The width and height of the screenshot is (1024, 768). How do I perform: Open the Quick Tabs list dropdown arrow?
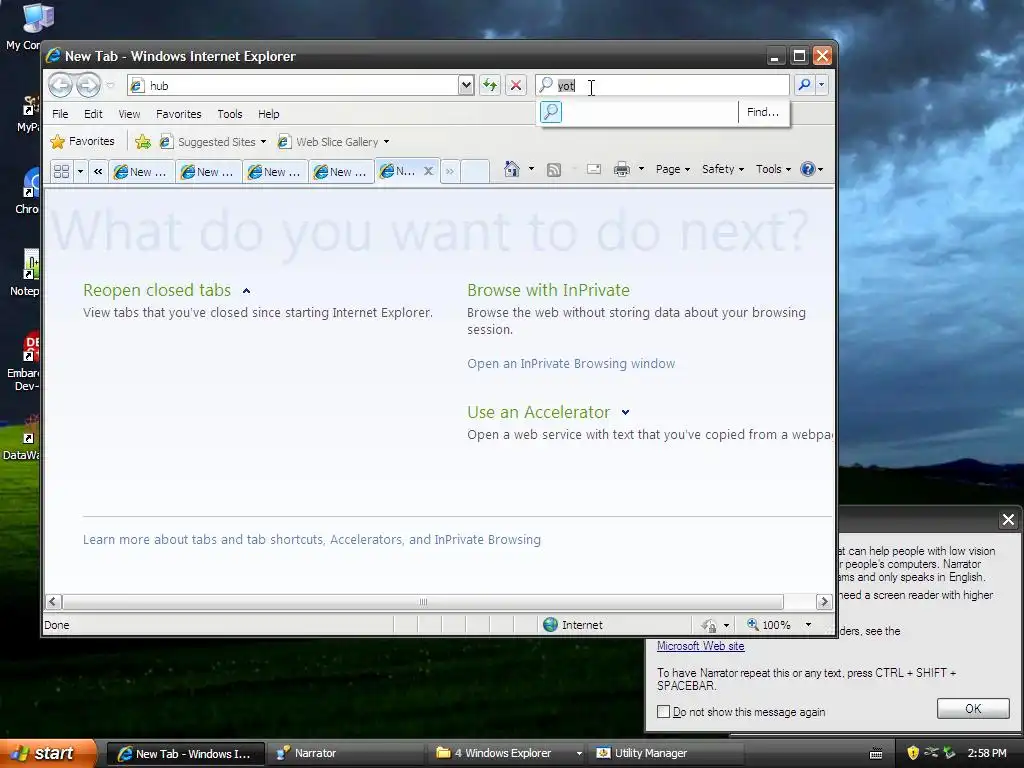coord(80,172)
